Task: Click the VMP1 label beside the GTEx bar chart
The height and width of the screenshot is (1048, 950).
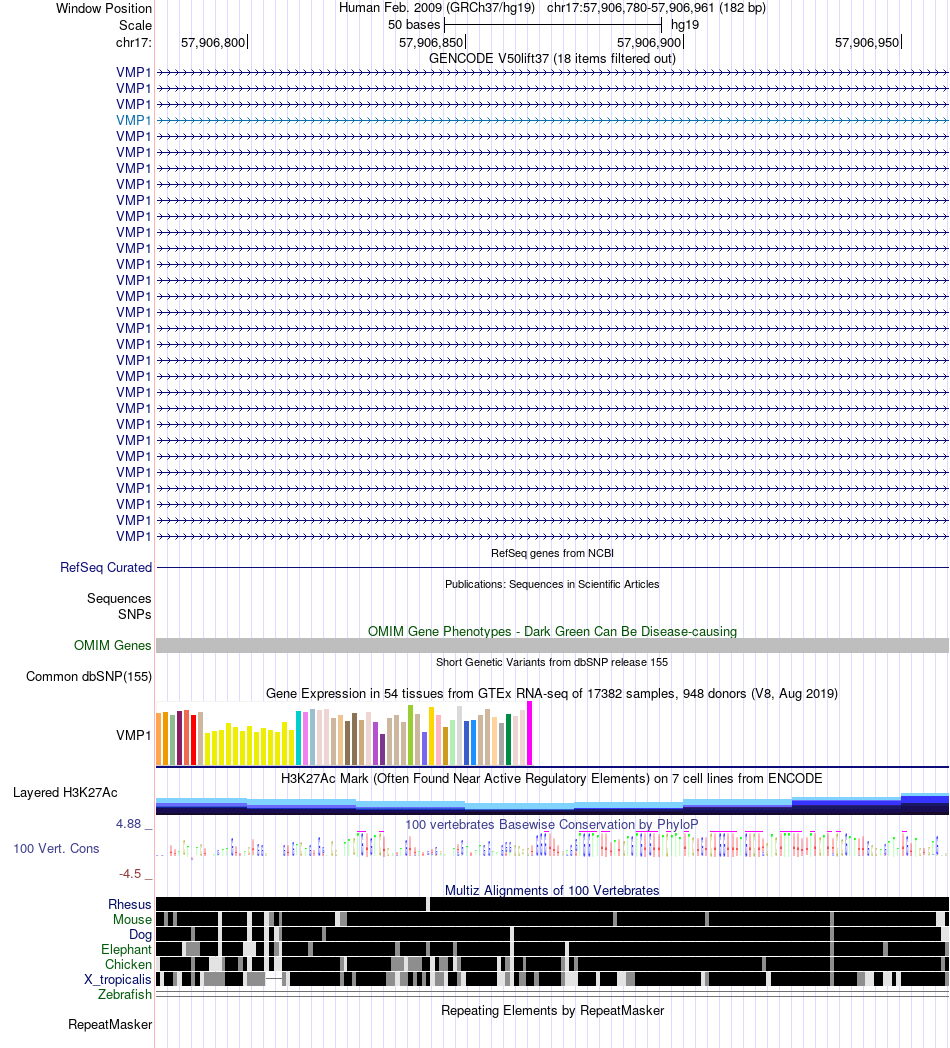Action: tap(134, 735)
